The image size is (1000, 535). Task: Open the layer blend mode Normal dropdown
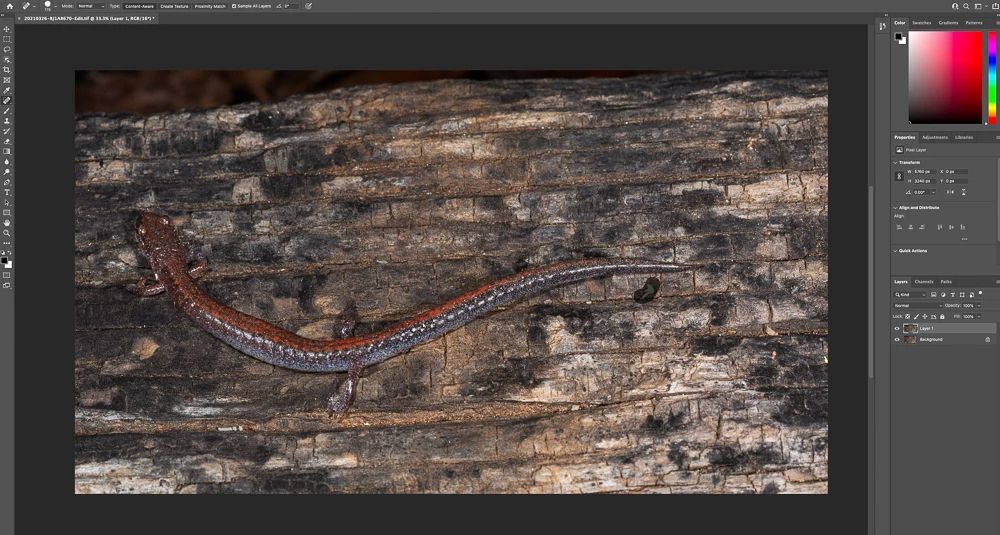918,305
